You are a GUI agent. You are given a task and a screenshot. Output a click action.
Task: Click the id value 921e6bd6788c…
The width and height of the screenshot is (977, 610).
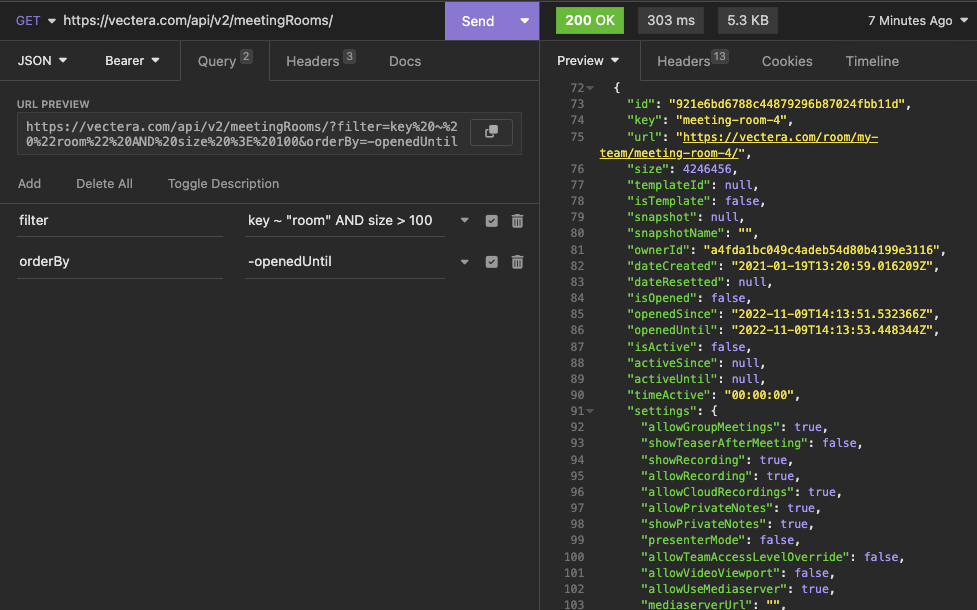pyautogui.click(x=786, y=104)
